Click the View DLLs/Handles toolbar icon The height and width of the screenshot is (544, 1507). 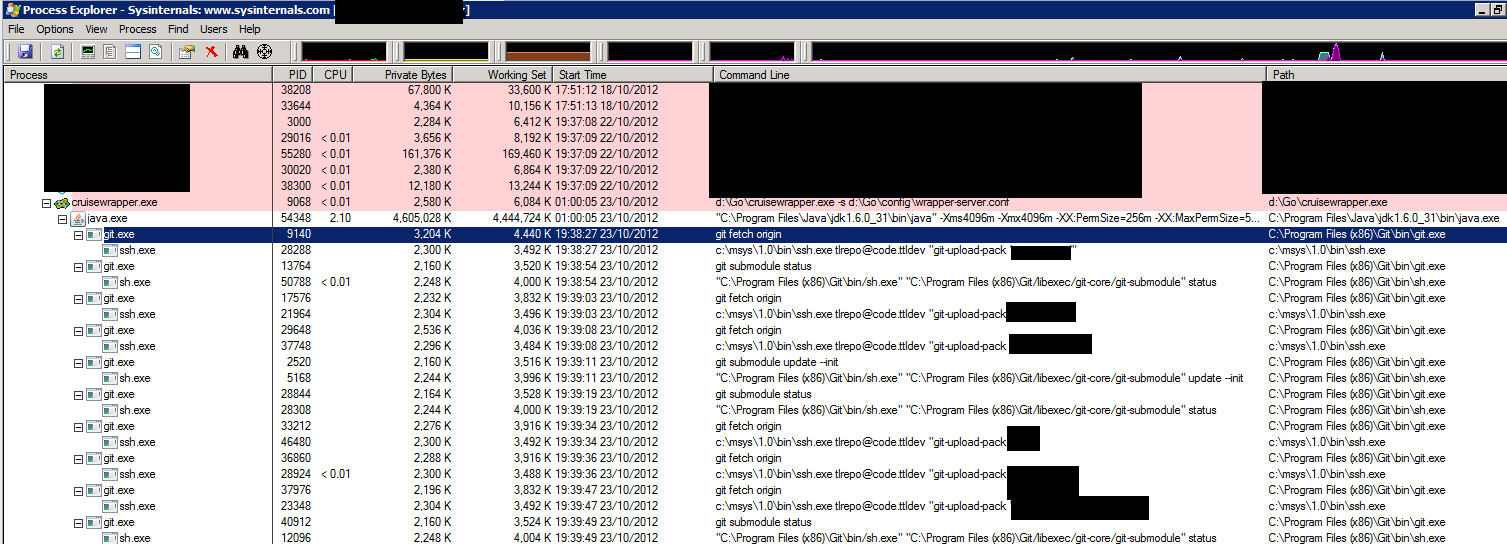click(155, 51)
